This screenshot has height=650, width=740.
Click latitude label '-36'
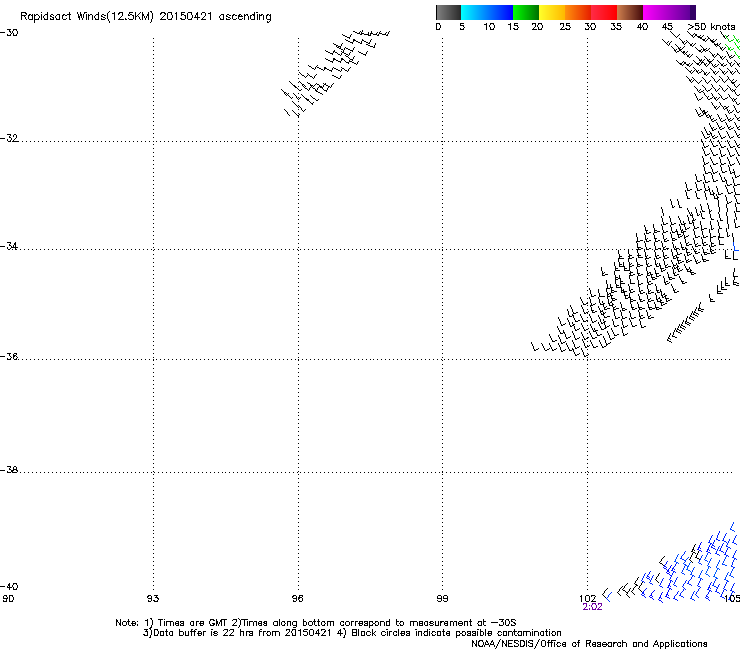click(9, 356)
